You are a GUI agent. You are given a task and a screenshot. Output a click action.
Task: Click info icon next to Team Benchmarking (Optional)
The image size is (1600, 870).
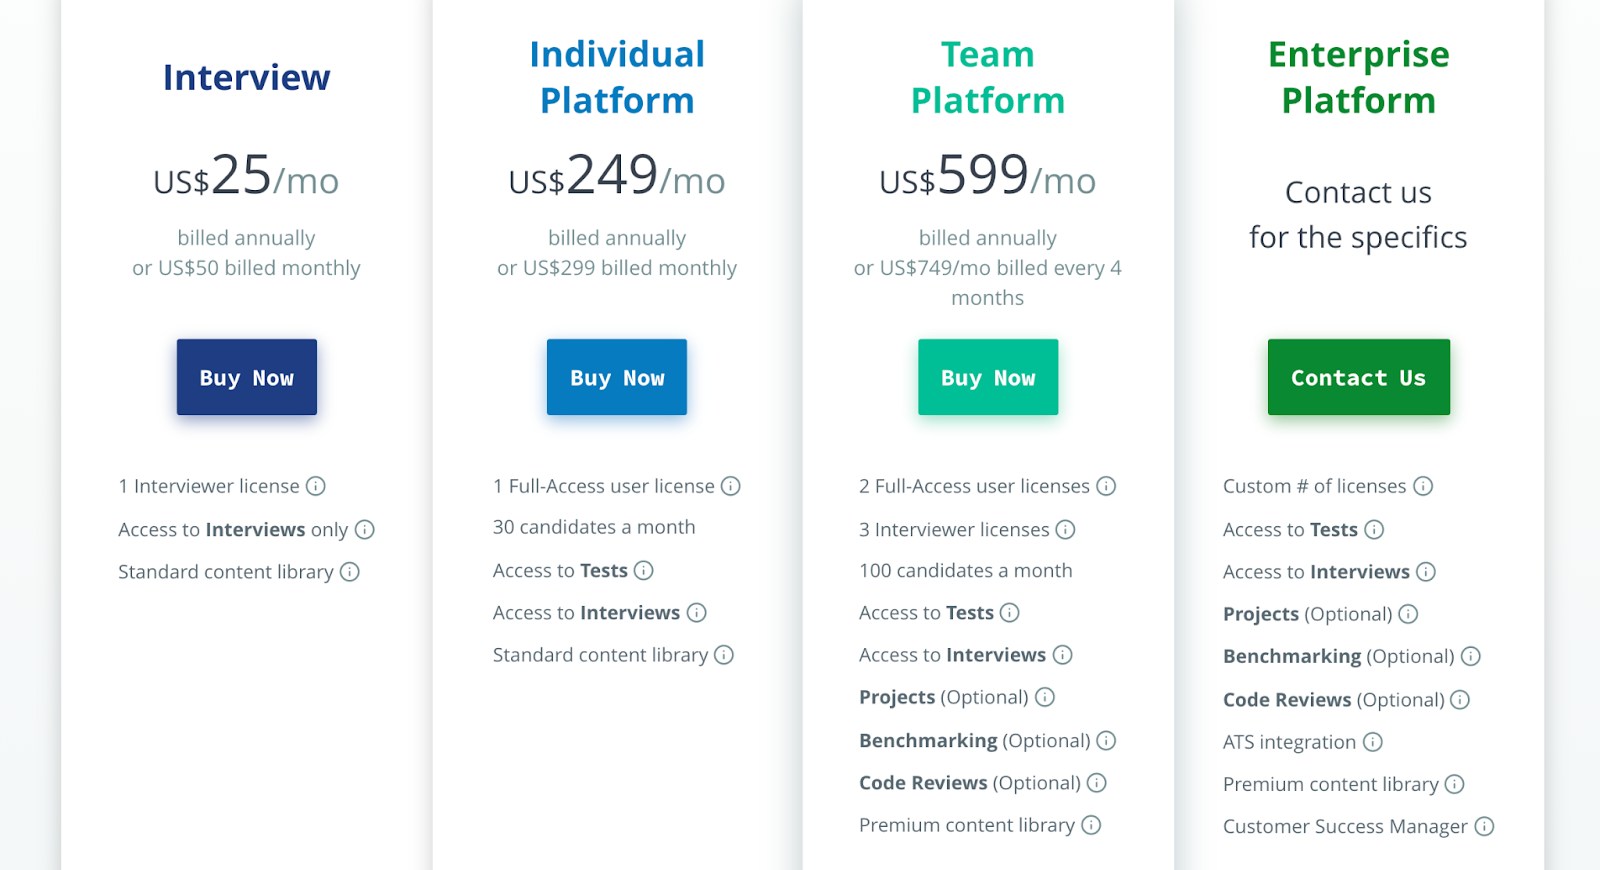pyautogui.click(x=1106, y=741)
